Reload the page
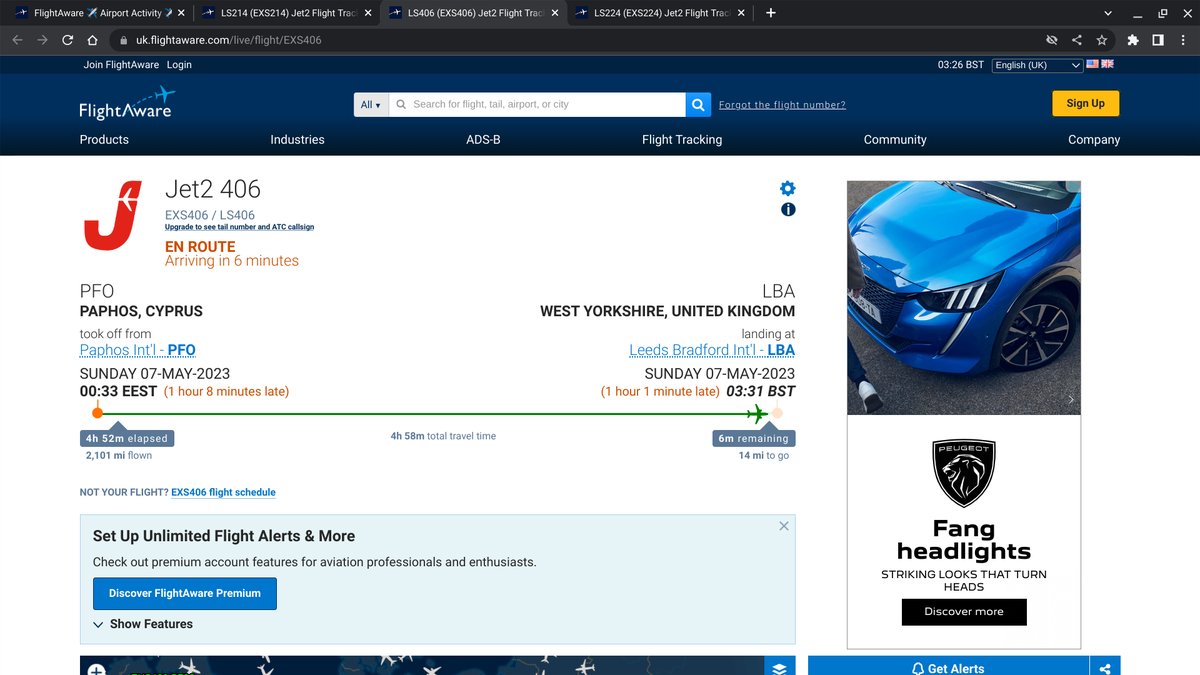The height and width of the screenshot is (675, 1200). (67, 40)
